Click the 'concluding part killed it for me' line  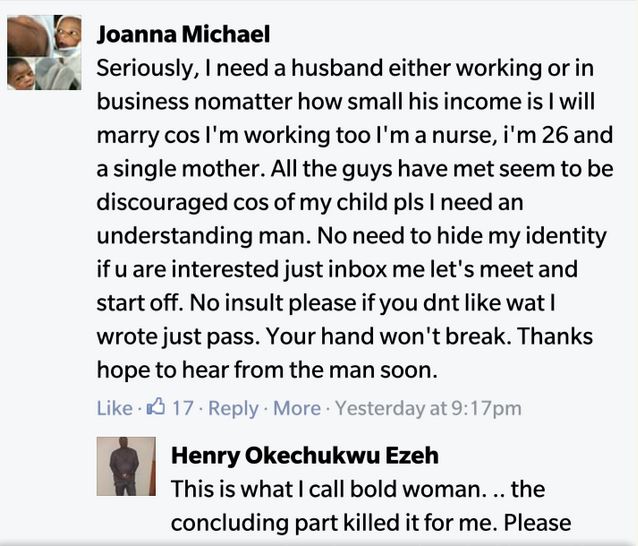click(370, 523)
